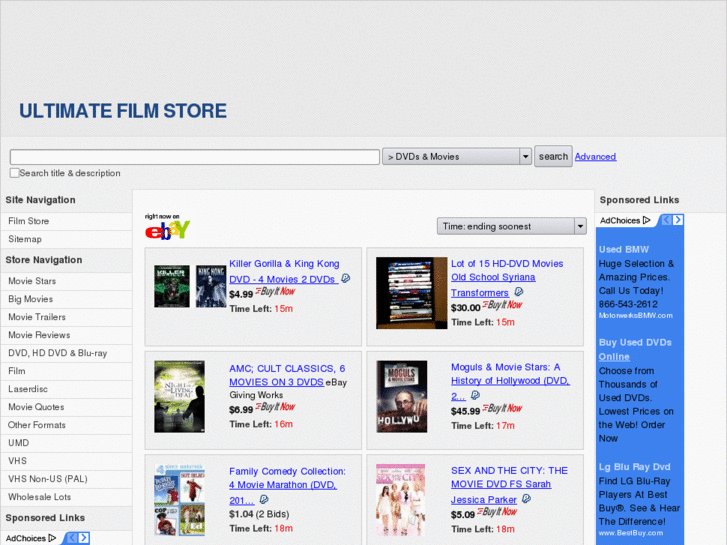Screen dimensions: 727x545
Task: Click MotorwerksBMW.com ad URL
Action: pyautogui.click(x=635, y=315)
